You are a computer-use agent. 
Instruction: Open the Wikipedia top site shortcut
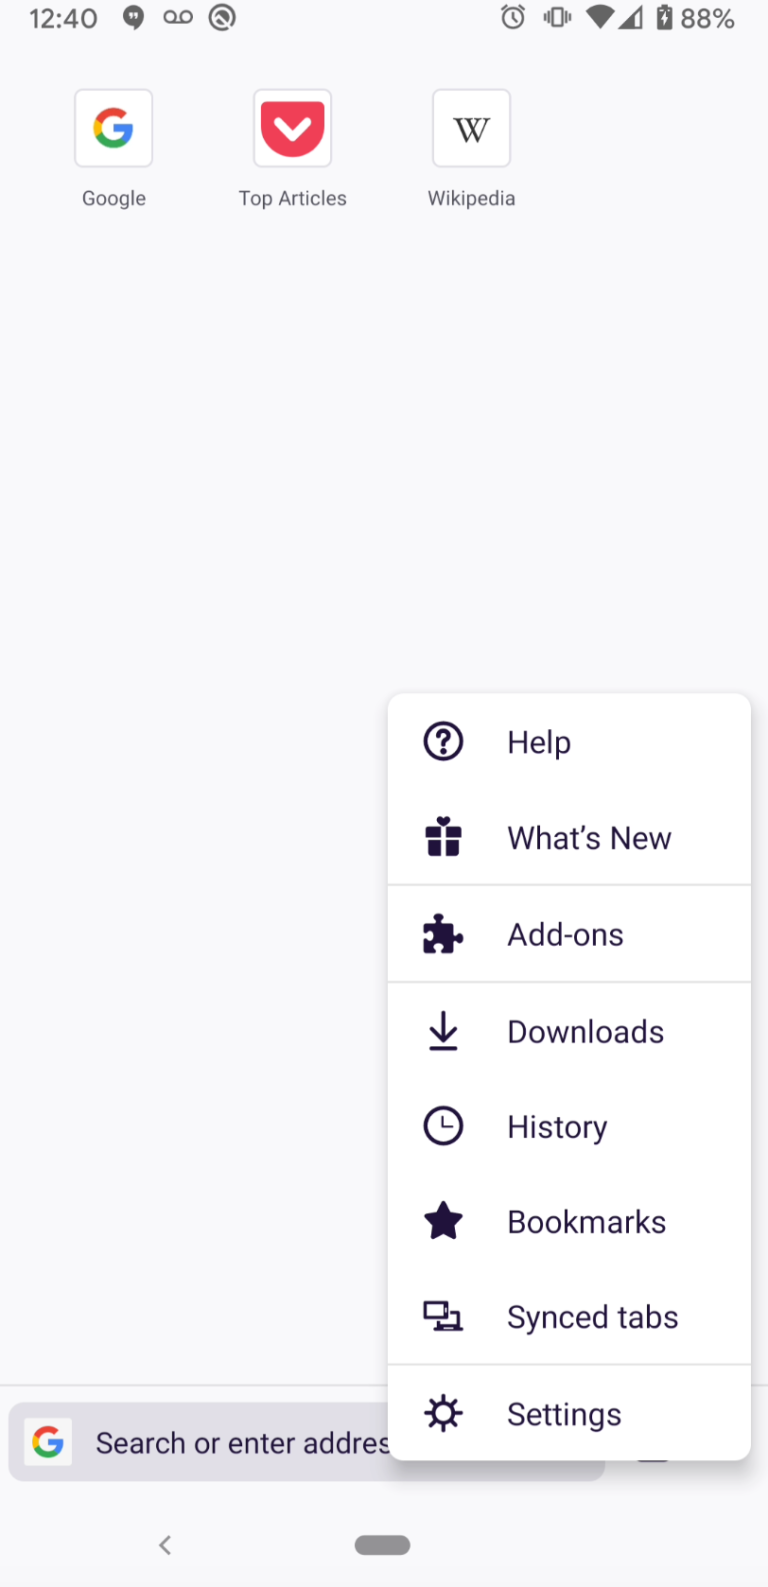471,128
